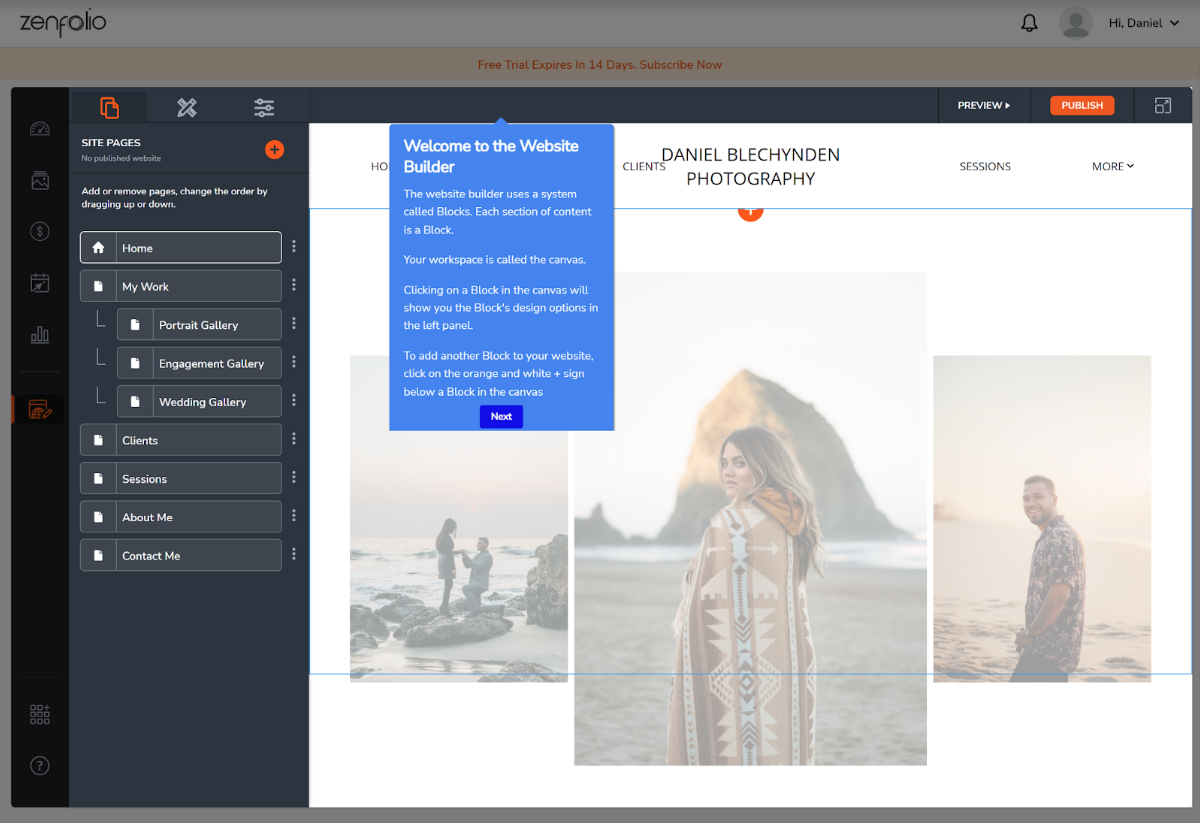1200x823 pixels.
Task: Open the photos gallery sidebar icon
Action: 40,181
